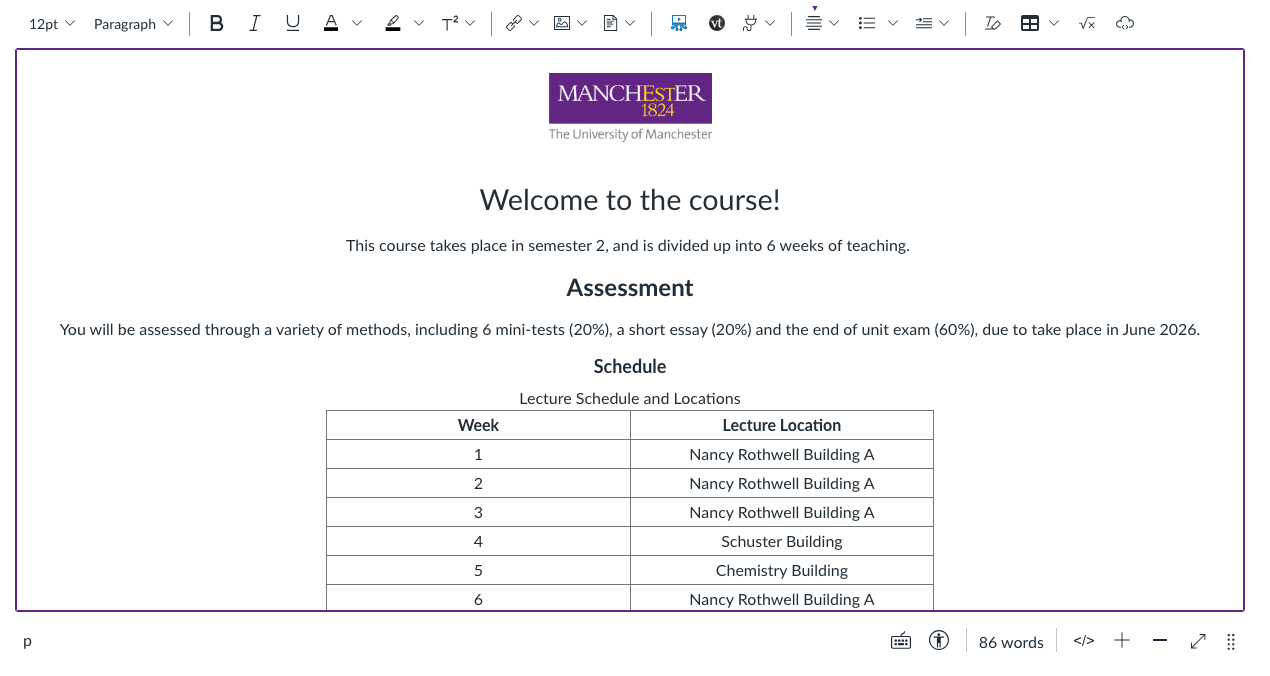The width and height of the screenshot is (1270, 676).
Task: Expand the text color options arrow
Action: click(x=357, y=24)
